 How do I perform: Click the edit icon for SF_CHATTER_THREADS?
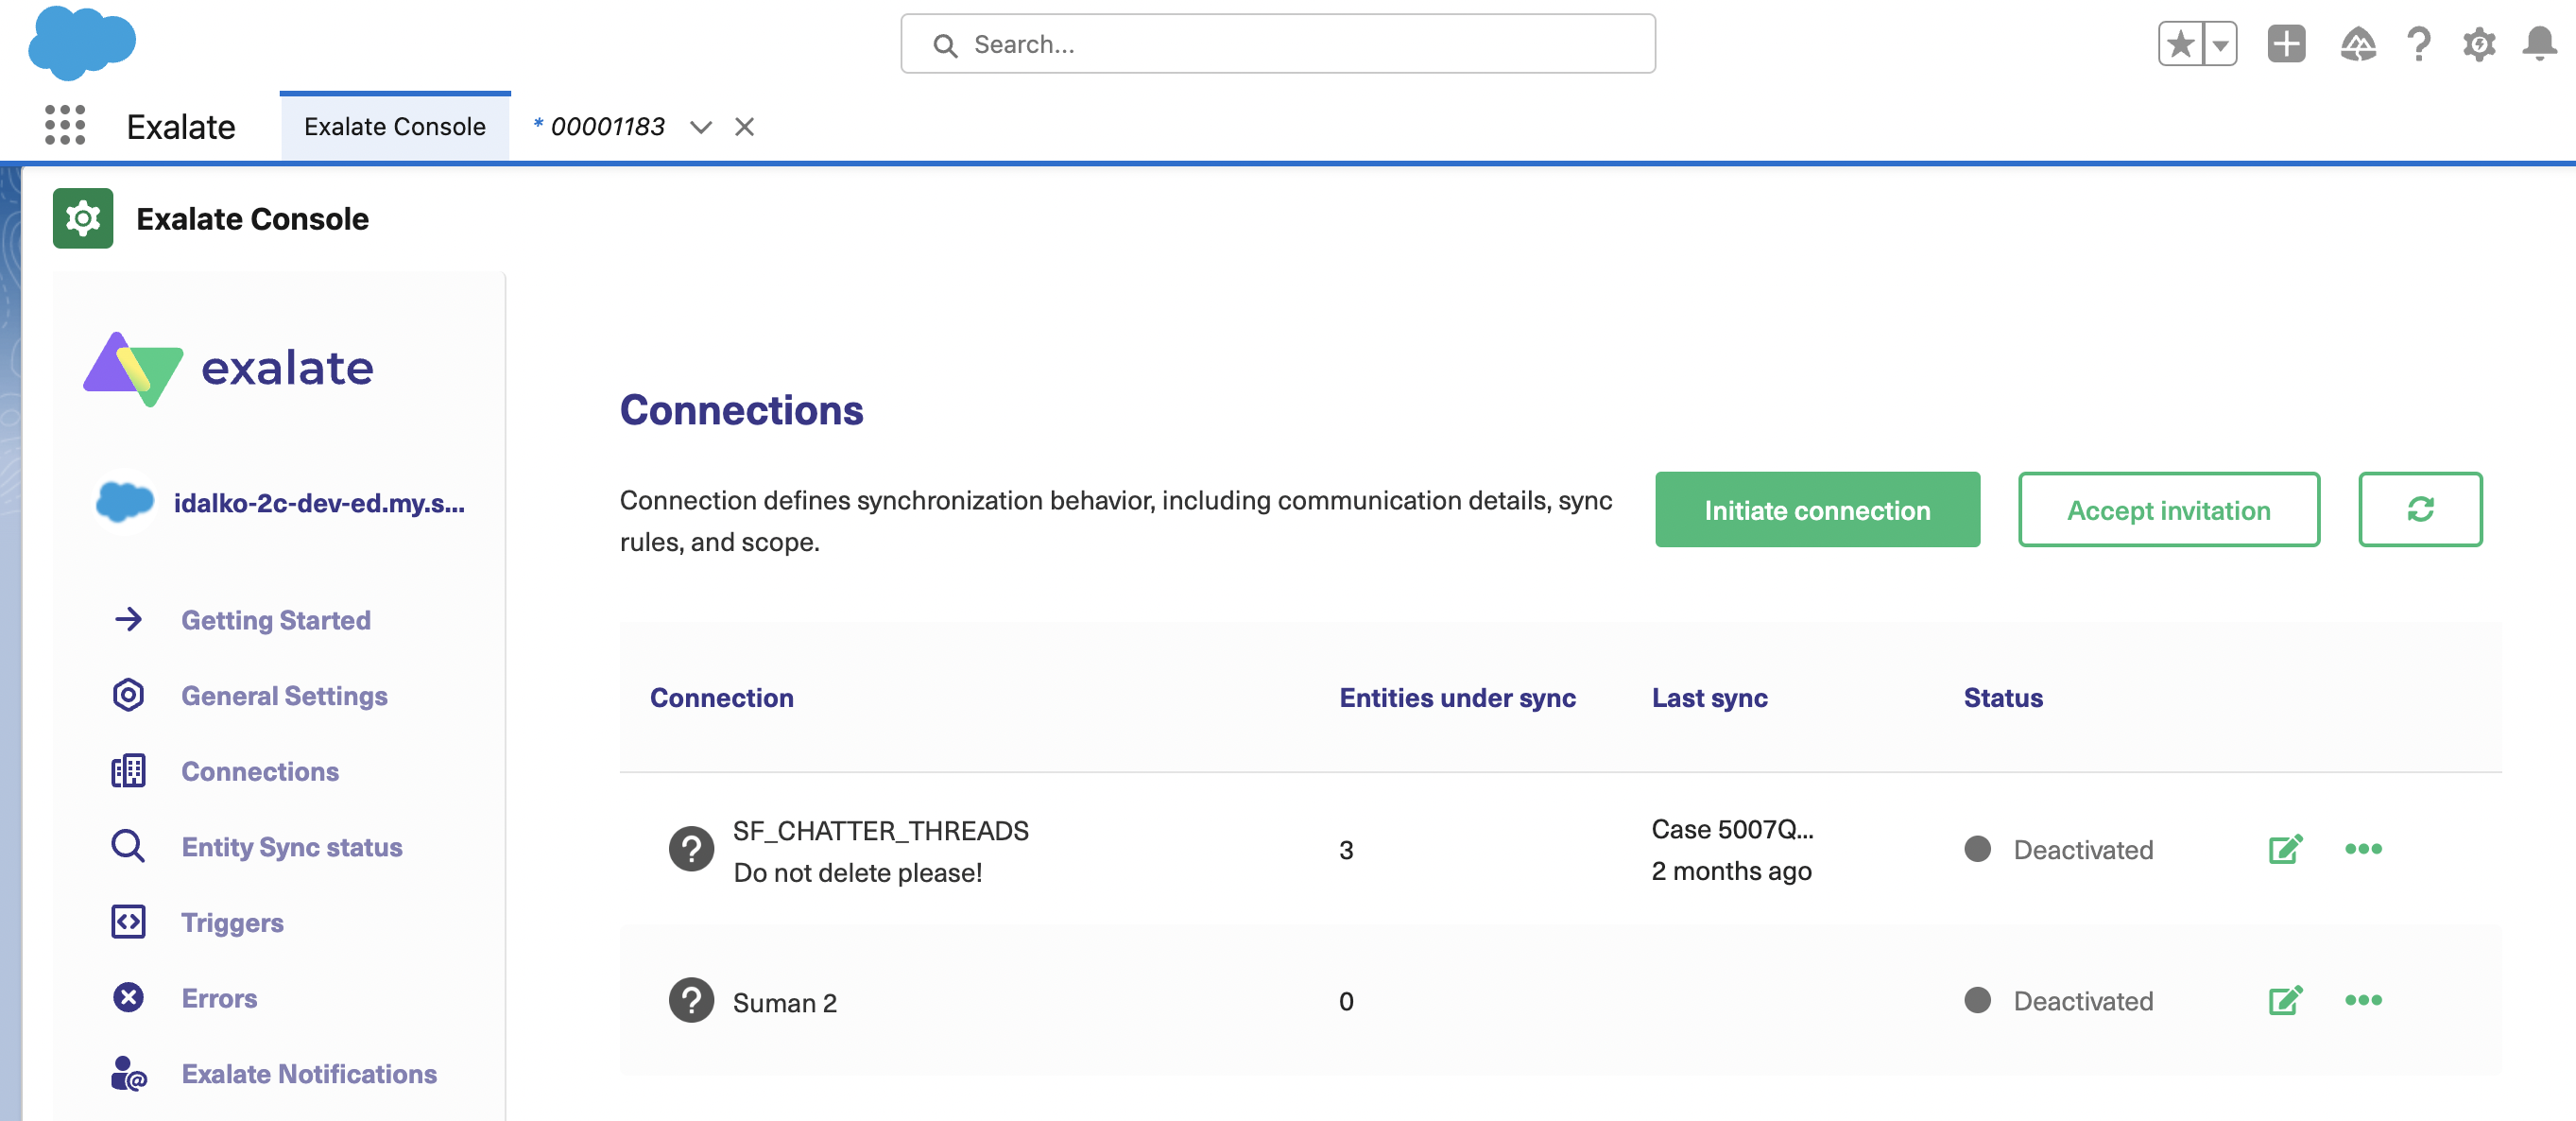(2284, 850)
